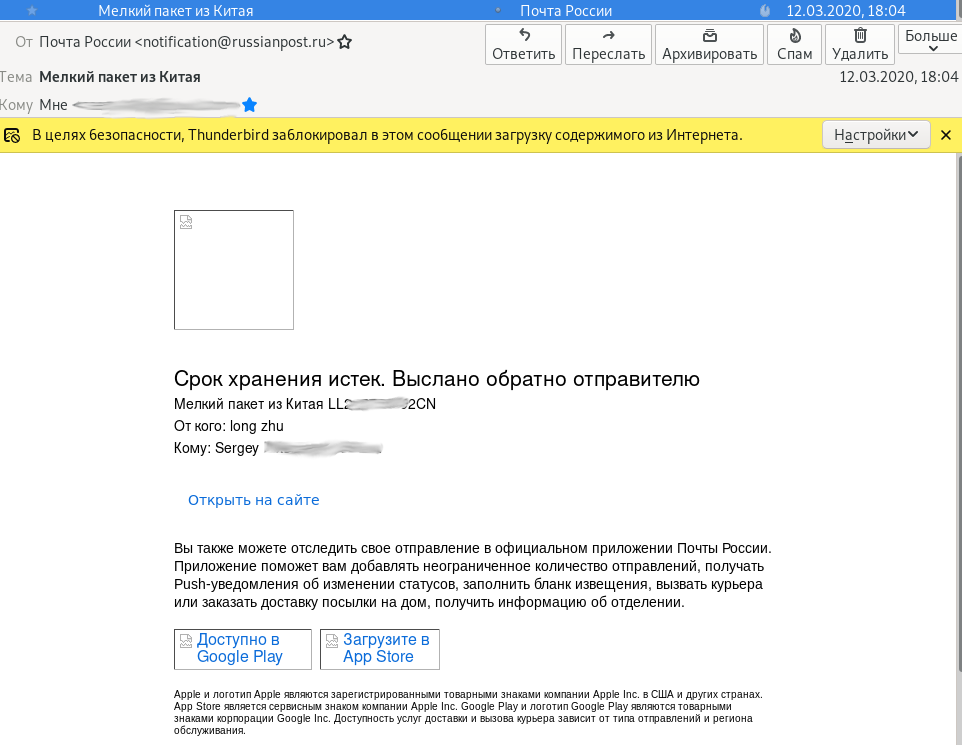
Task: Click the blocked logo image placeholder
Action: point(234,270)
